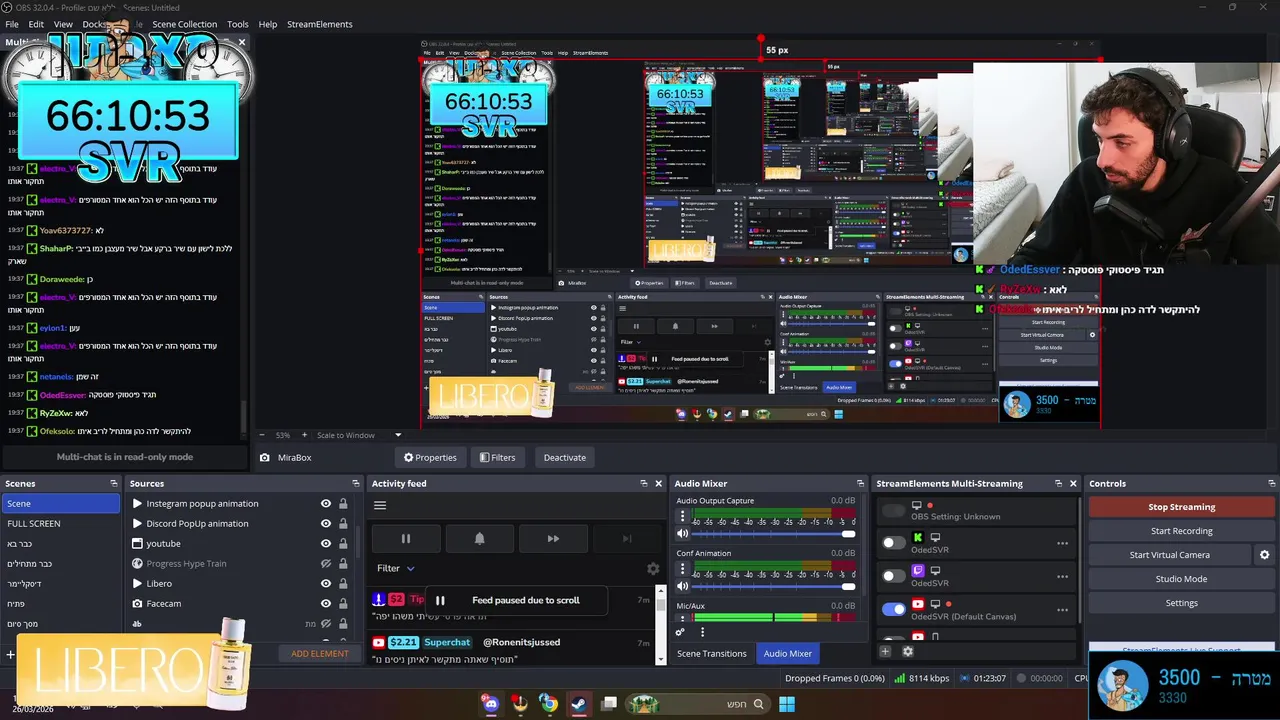Image resolution: width=1280 pixels, height=720 pixels.
Task: Open Kick OdedSVR more options
Action: (1062, 544)
